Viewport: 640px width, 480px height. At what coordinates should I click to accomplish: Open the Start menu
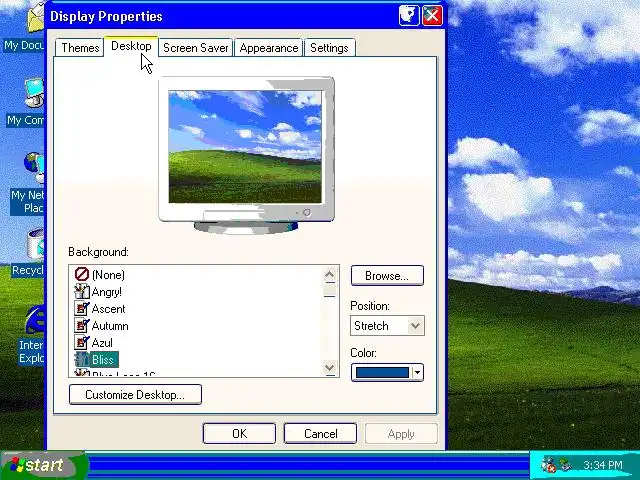(42, 465)
